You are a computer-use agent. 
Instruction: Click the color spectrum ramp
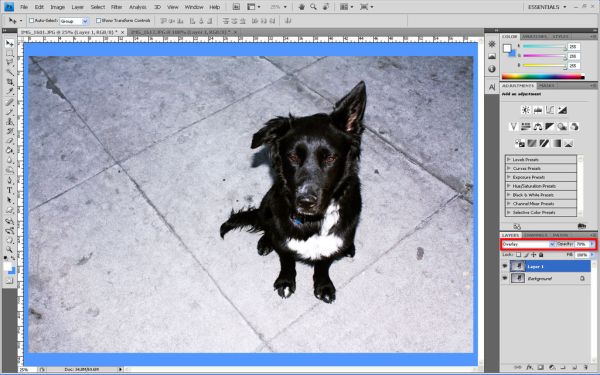pos(543,77)
